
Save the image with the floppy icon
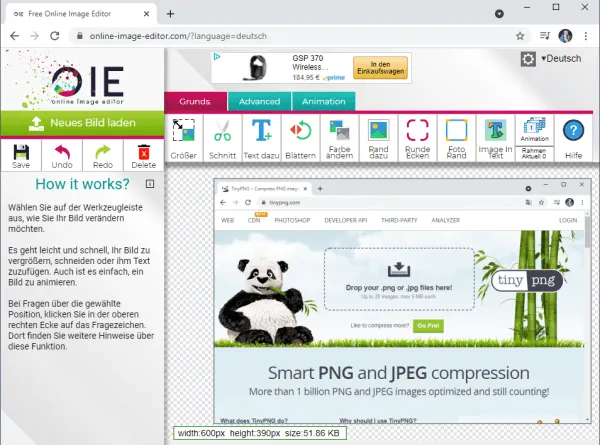pyautogui.click(x=21, y=156)
